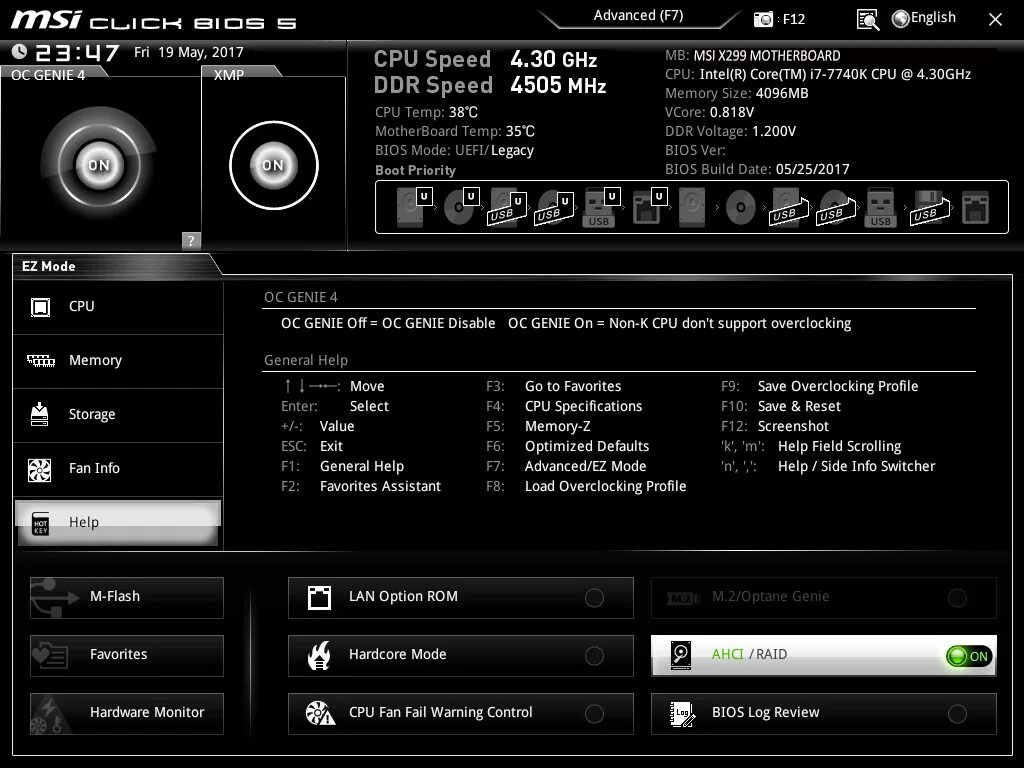This screenshot has height=768, width=1024.
Task: Select the UEFI CD/DVD boot device icon
Action: [x=460, y=206]
